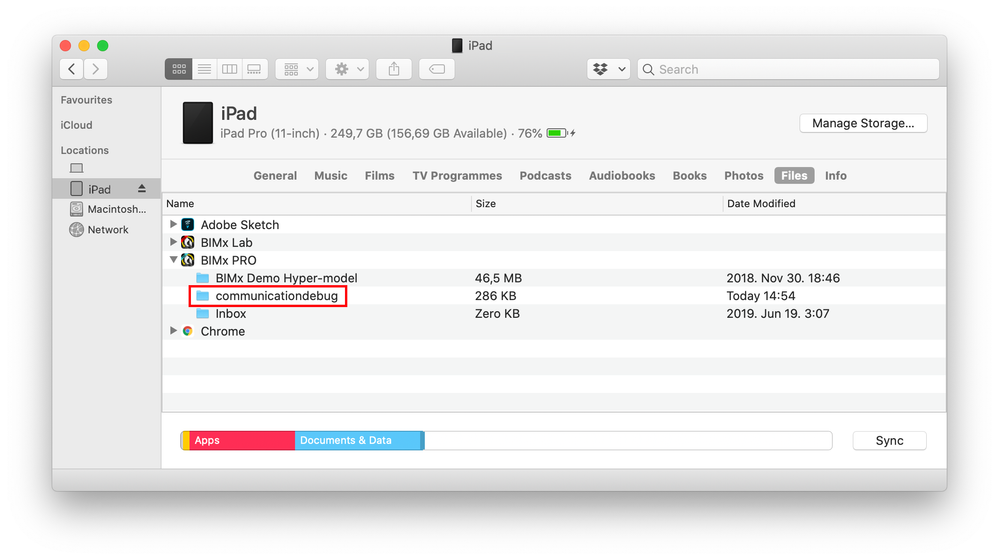This screenshot has width=999, height=560.
Task: Collapse the BIMx PRO disclosure triangle
Action: pos(173,260)
